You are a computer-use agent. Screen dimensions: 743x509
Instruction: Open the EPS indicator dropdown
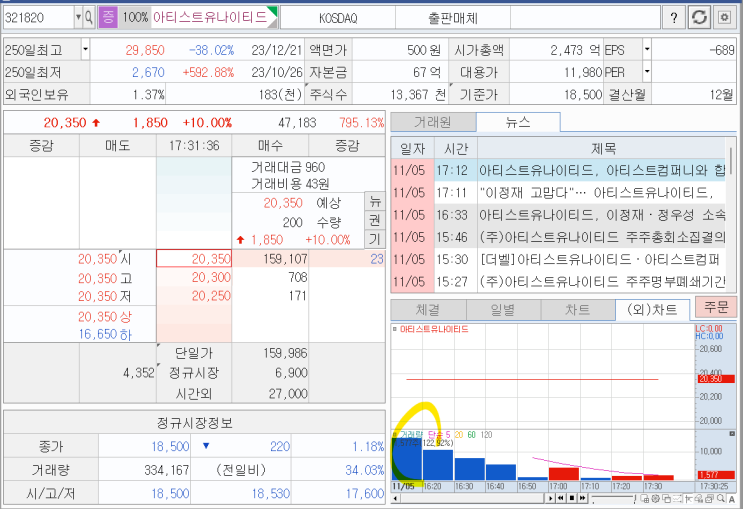[x=647, y=49]
